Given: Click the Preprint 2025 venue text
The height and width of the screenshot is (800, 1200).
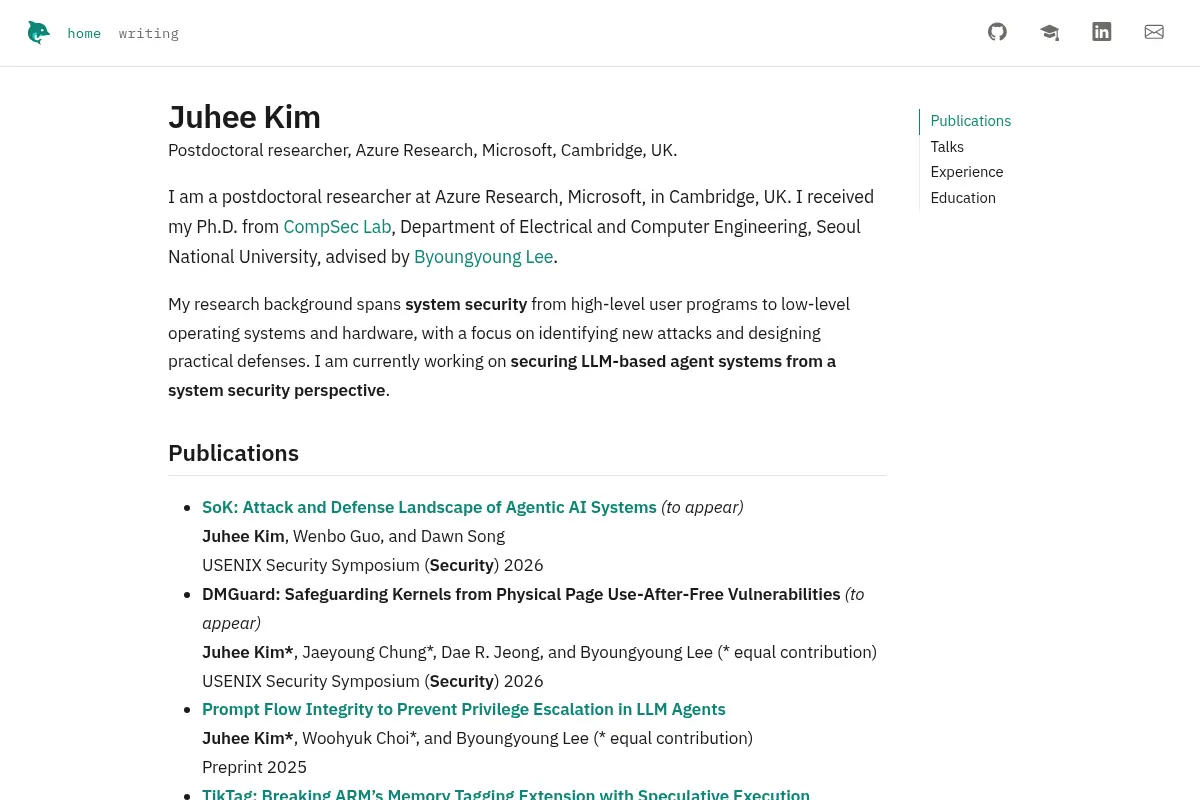Looking at the screenshot, I should click(x=254, y=767).
